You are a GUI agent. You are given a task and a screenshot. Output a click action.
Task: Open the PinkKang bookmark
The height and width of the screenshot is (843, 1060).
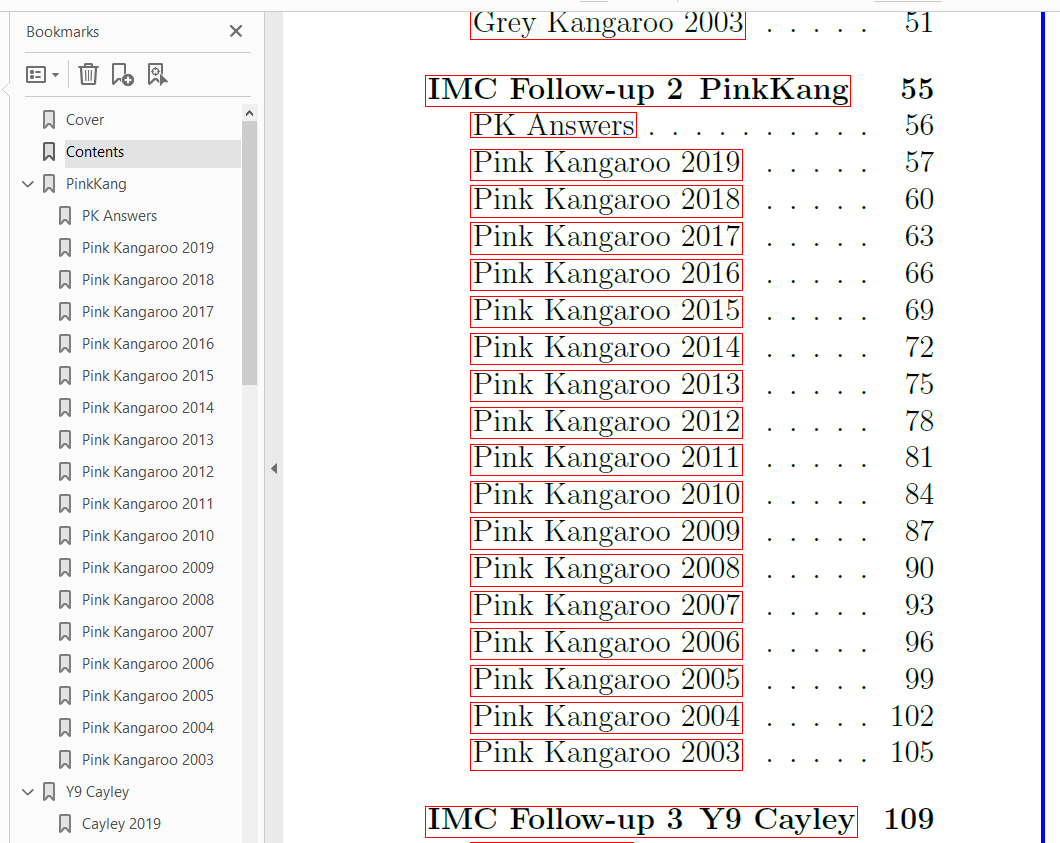tap(96, 184)
